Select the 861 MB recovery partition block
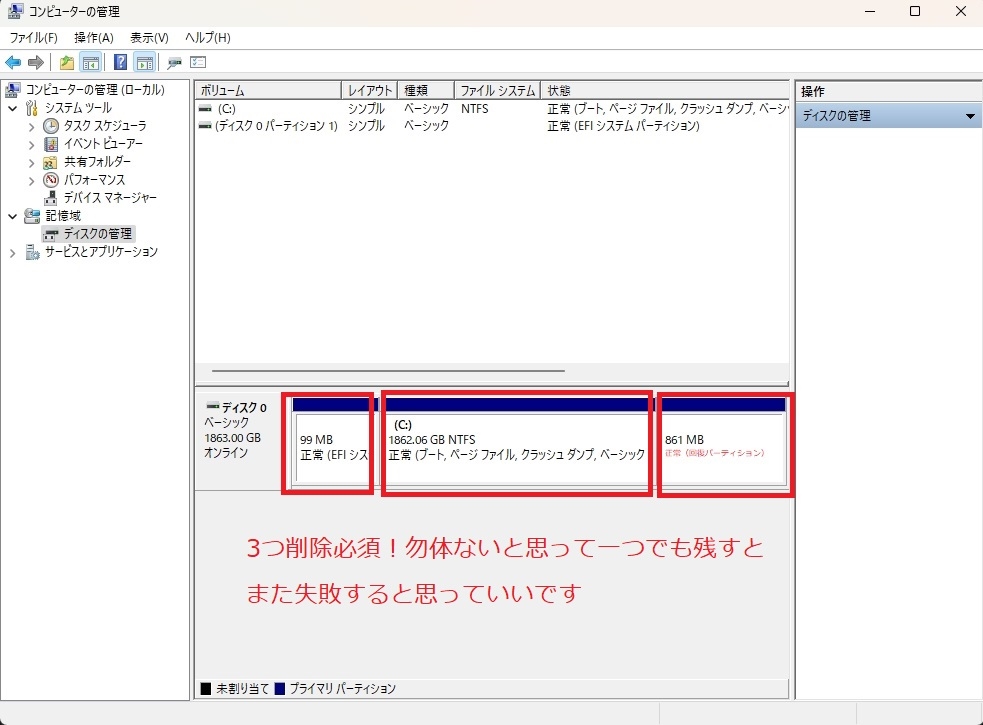Viewport: 983px width, 725px height. (723, 442)
